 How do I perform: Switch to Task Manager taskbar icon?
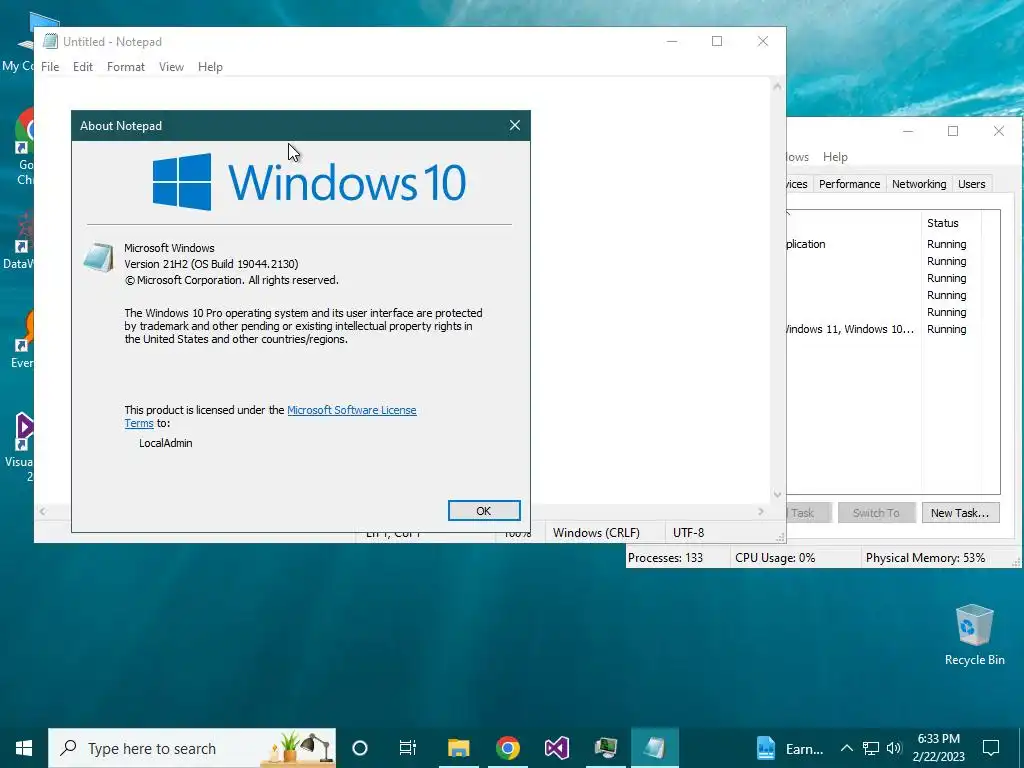coord(605,748)
